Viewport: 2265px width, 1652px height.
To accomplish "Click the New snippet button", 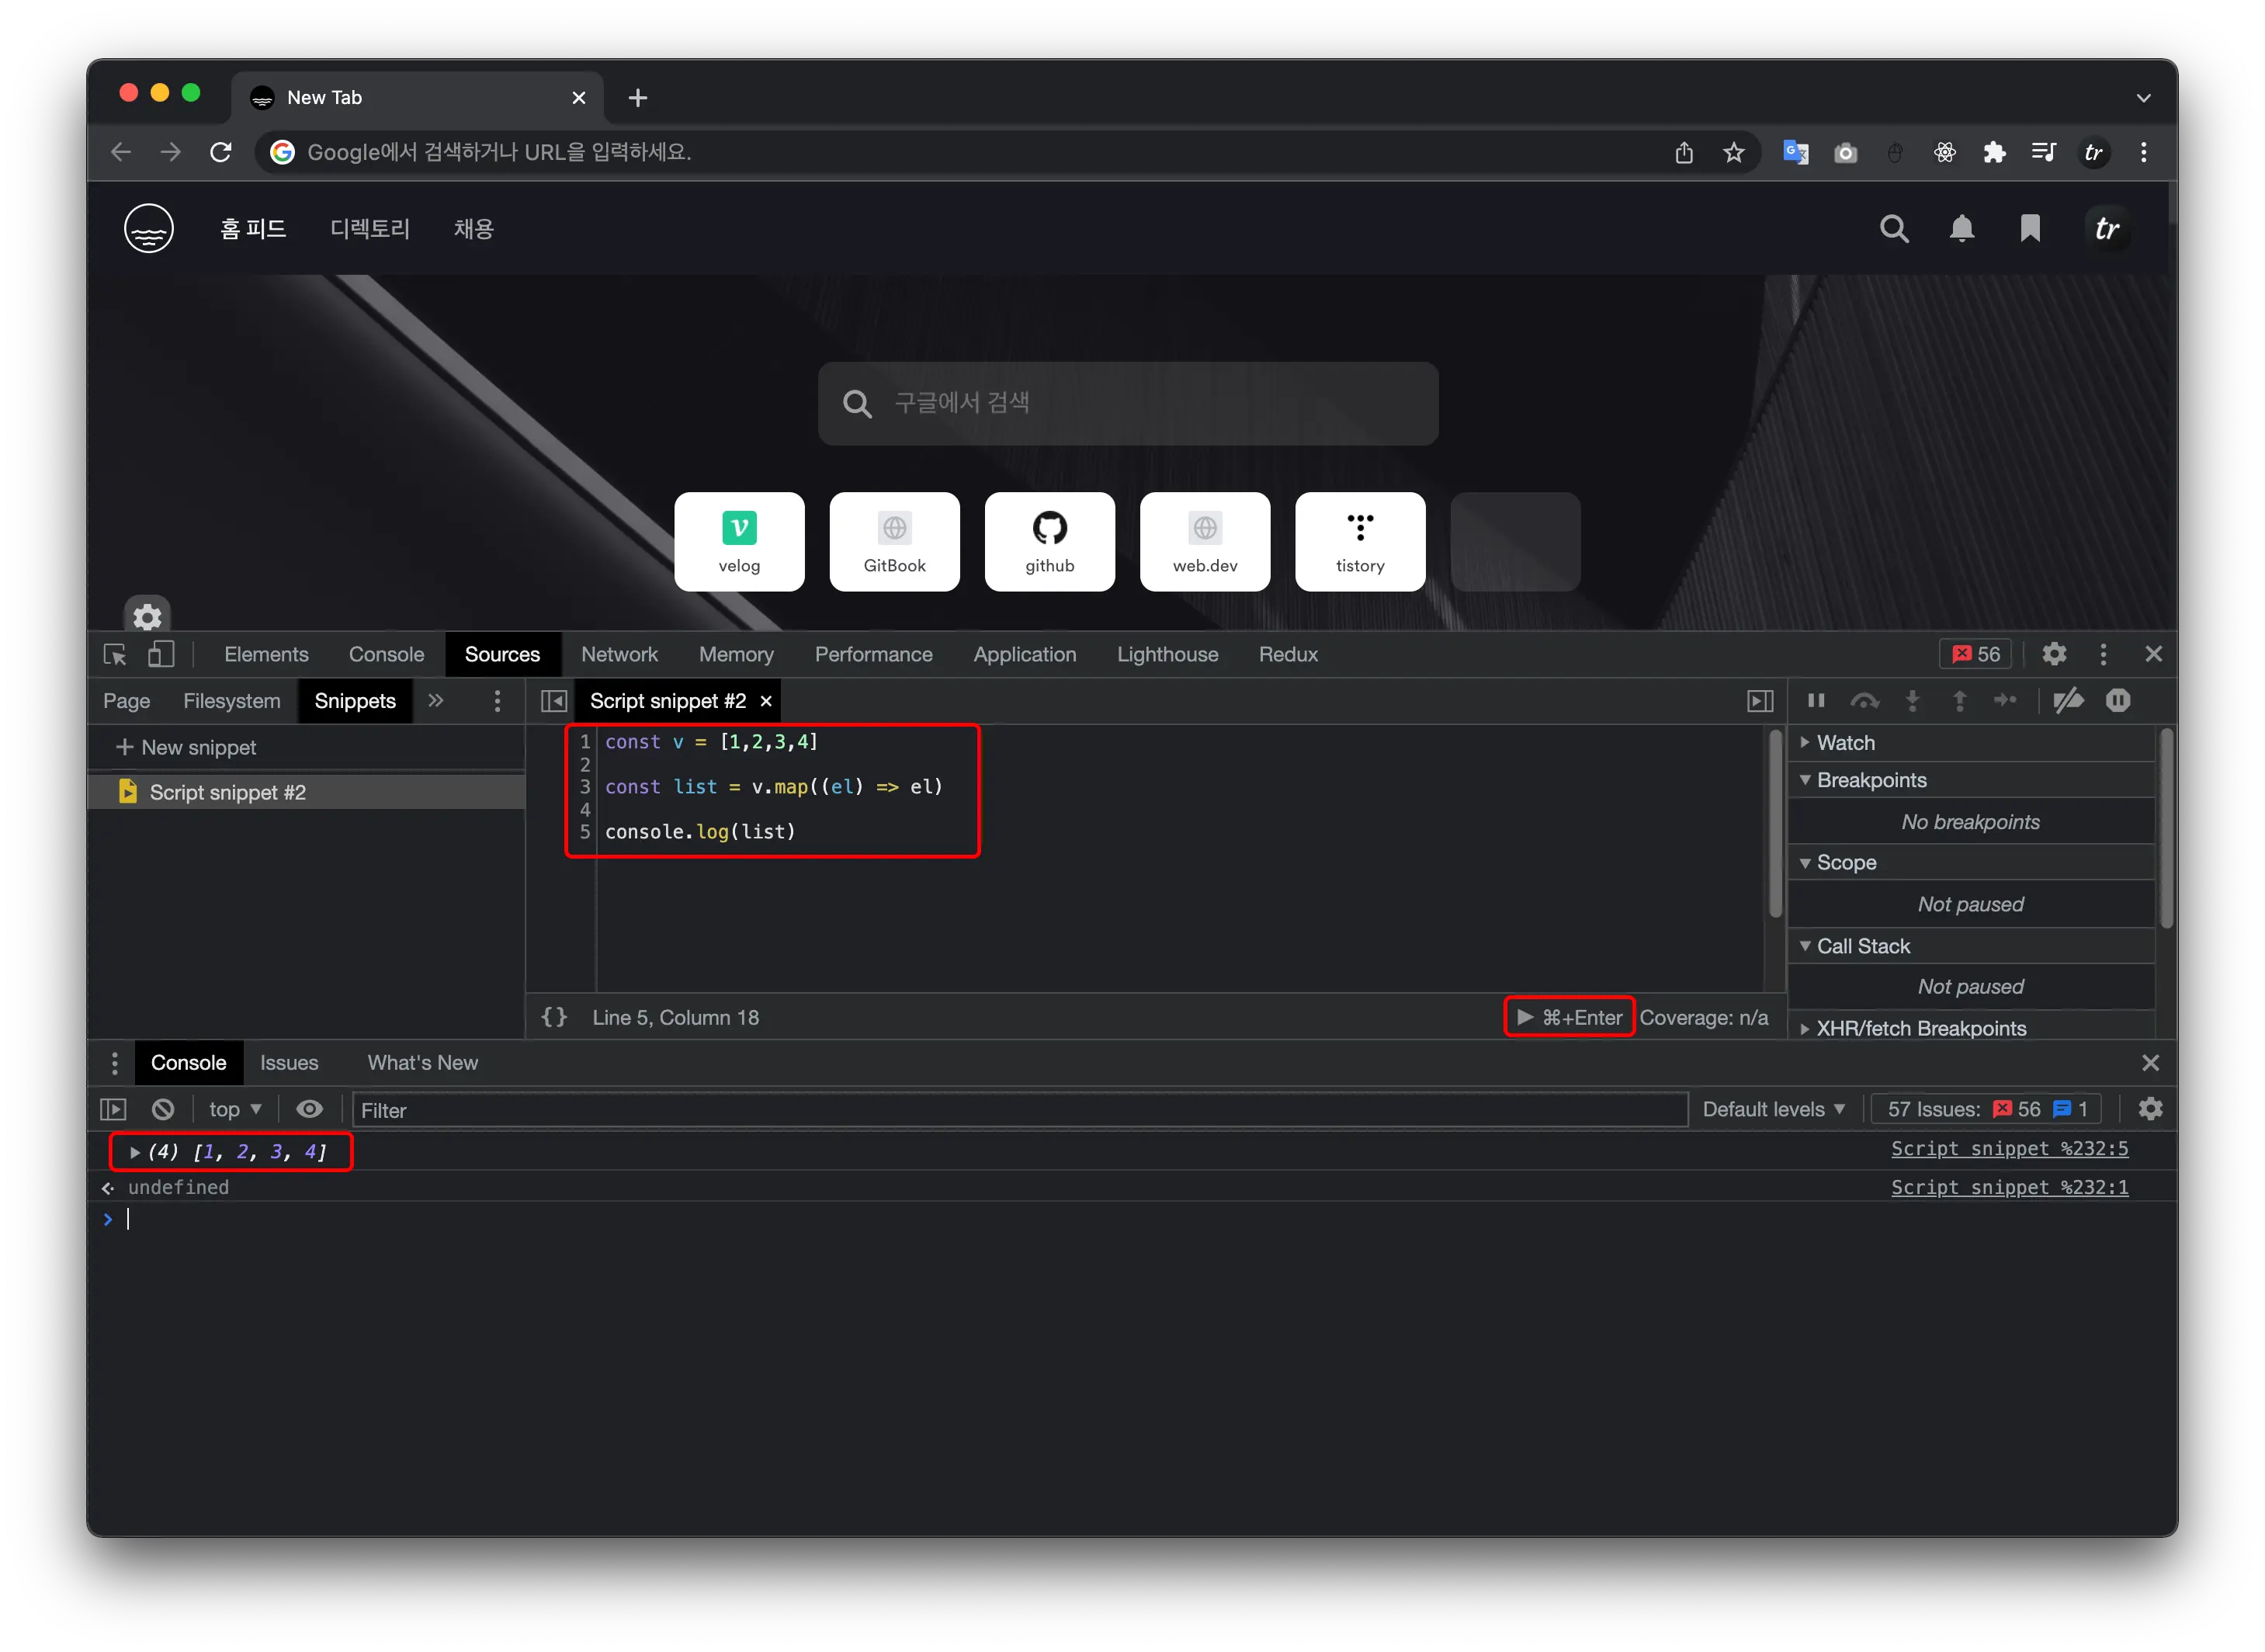I will pyautogui.click(x=187, y=747).
